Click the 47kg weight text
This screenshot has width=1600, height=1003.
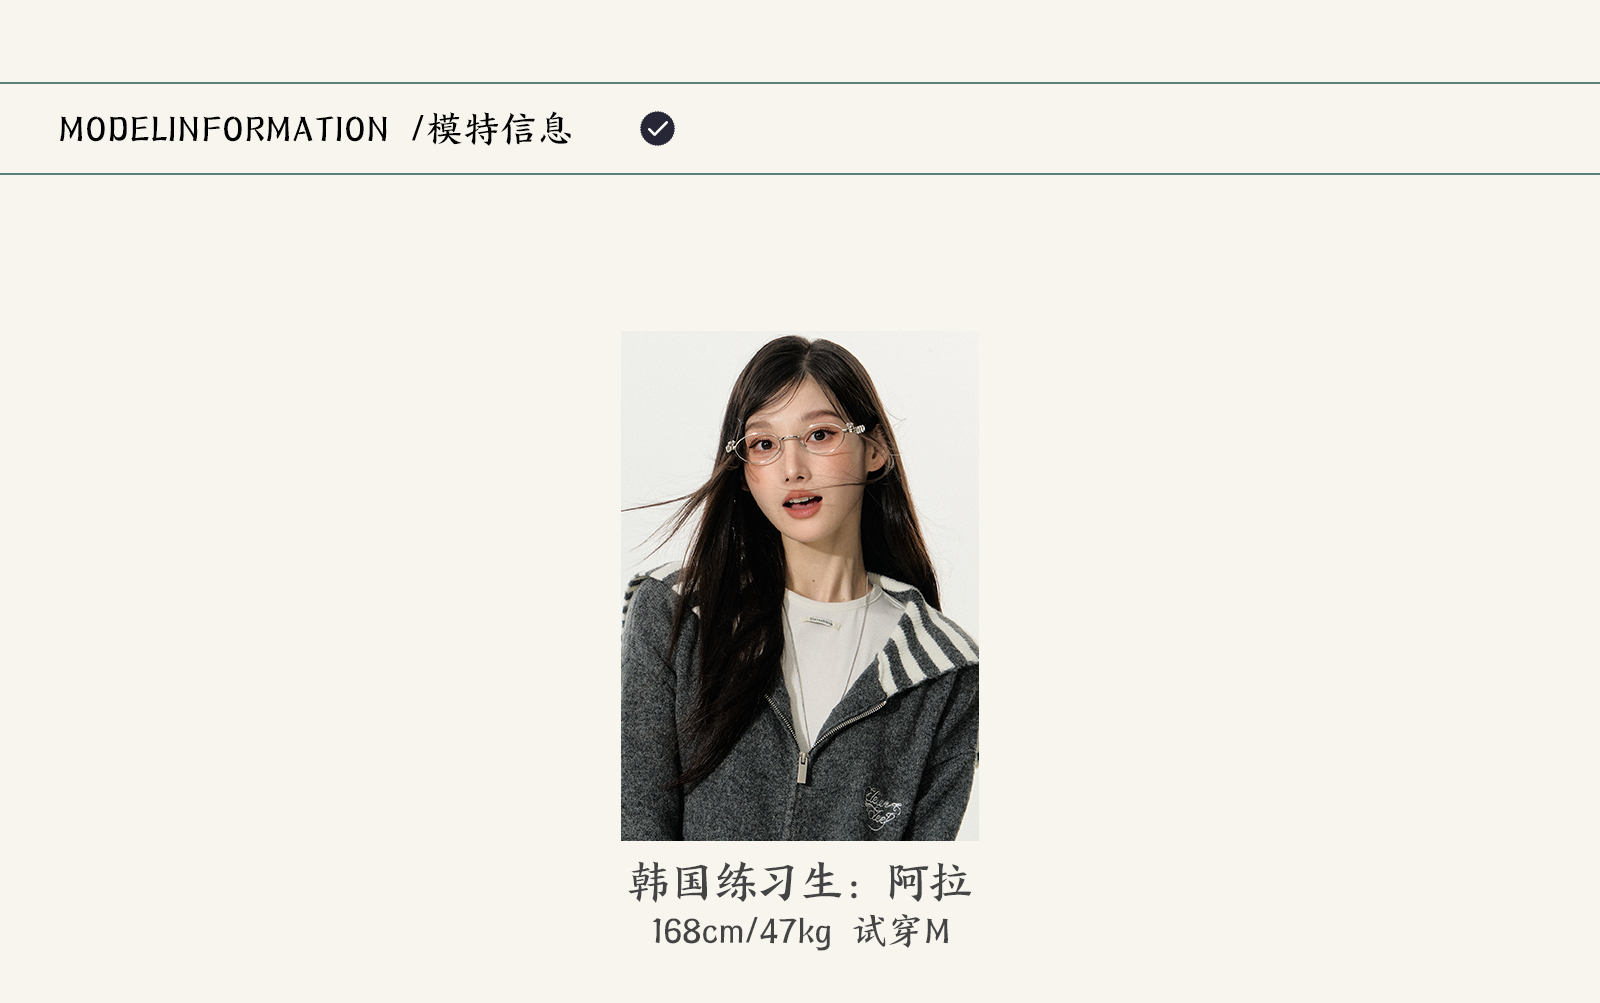point(795,932)
